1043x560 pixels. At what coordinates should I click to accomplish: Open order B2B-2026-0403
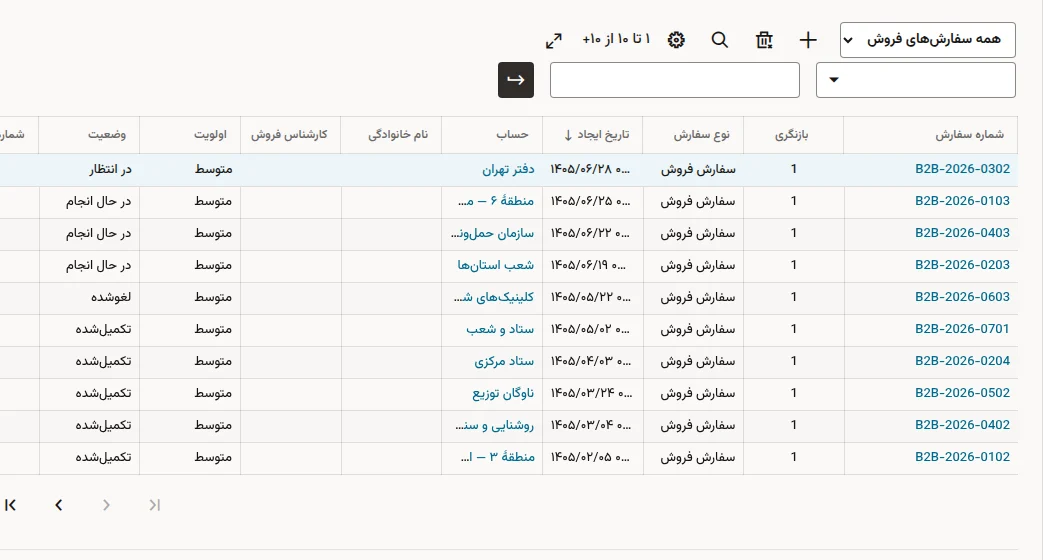(x=962, y=233)
